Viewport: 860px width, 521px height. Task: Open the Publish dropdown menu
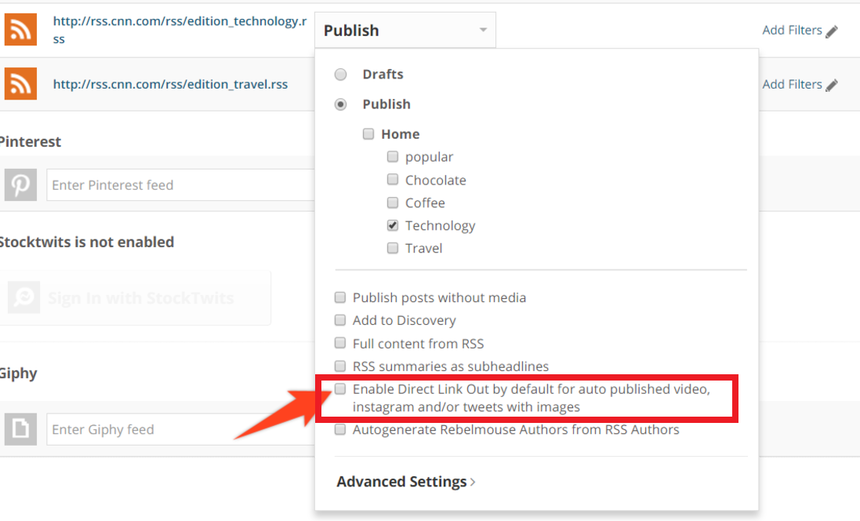pyautogui.click(x=405, y=31)
